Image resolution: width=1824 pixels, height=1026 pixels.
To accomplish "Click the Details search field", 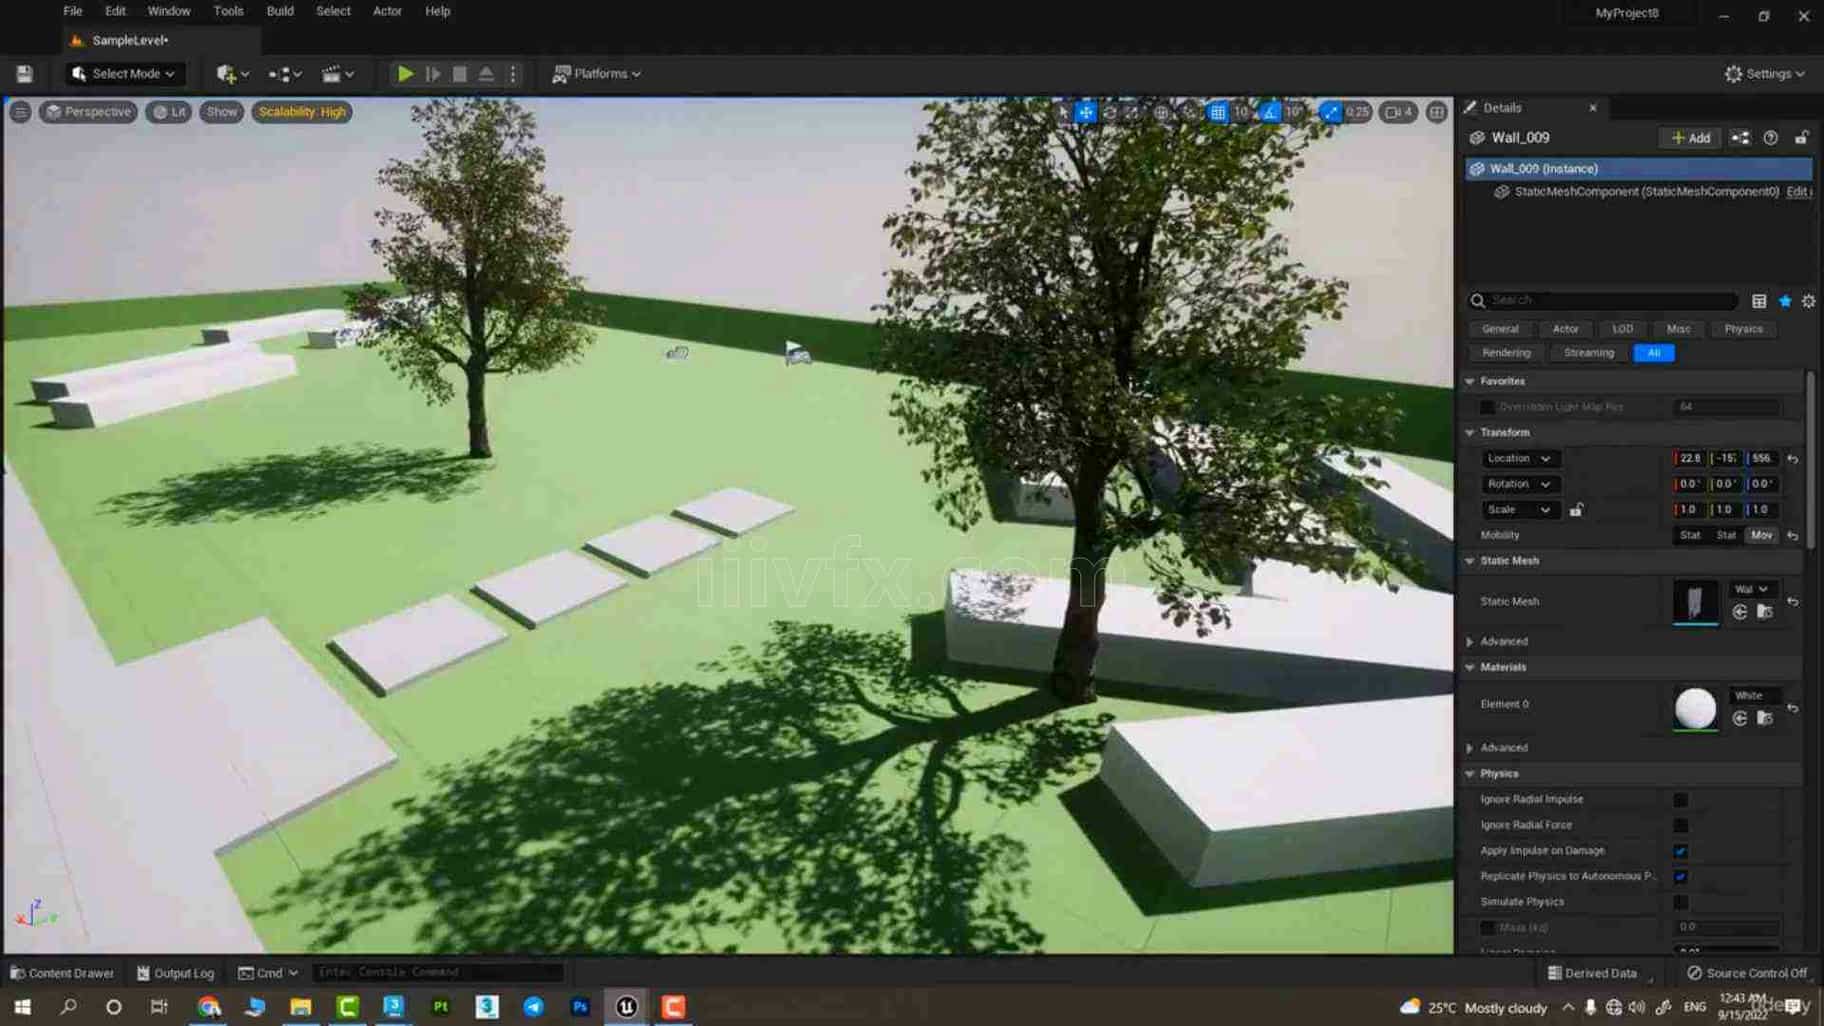I will [1603, 300].
